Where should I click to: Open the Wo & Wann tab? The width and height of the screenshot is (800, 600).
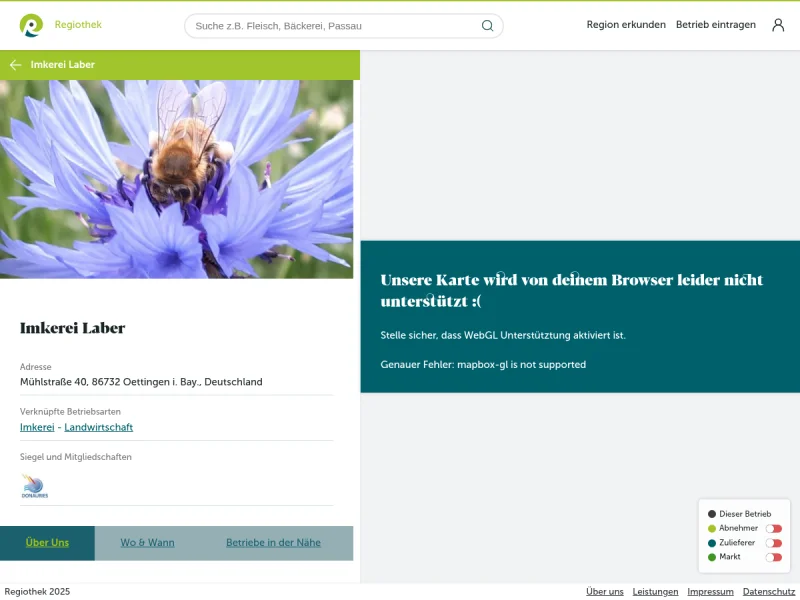(147, 543)
